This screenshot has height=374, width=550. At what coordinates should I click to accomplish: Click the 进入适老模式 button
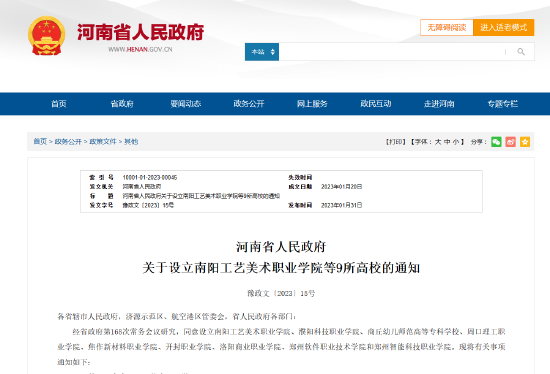(503, 27)
